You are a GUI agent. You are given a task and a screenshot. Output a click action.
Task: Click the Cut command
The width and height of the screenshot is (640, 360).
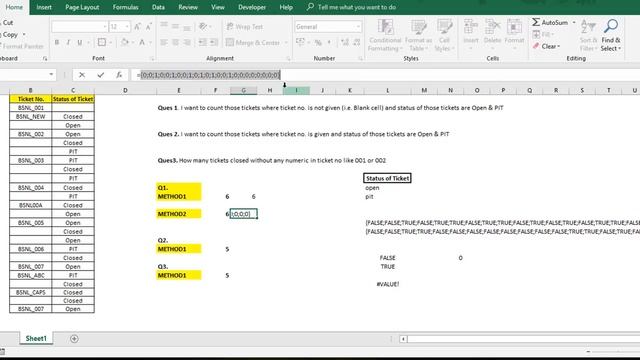[x=8, y=22]
